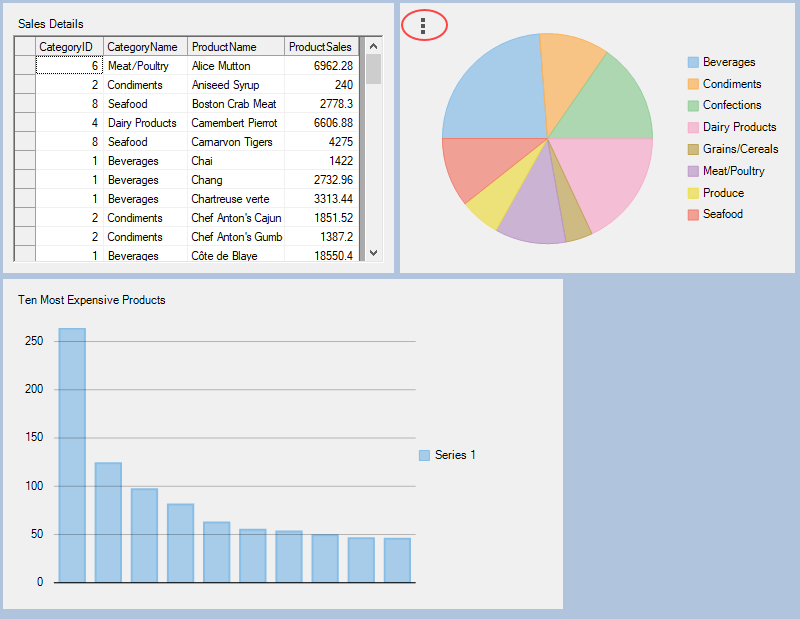Sort by the CategoryName column header
Image resolution: width=800 pixels, height=619 pixels.
point(145,47)
